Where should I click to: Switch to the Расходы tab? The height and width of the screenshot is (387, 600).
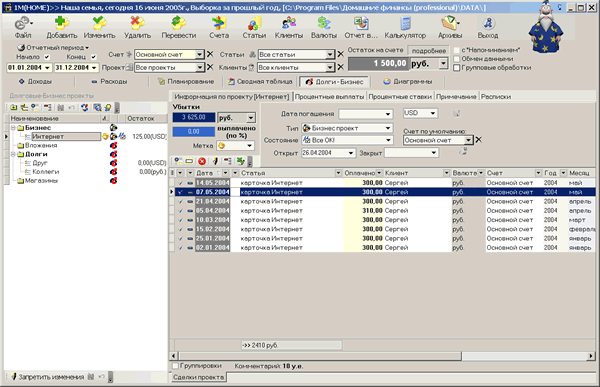coord(110,82)
